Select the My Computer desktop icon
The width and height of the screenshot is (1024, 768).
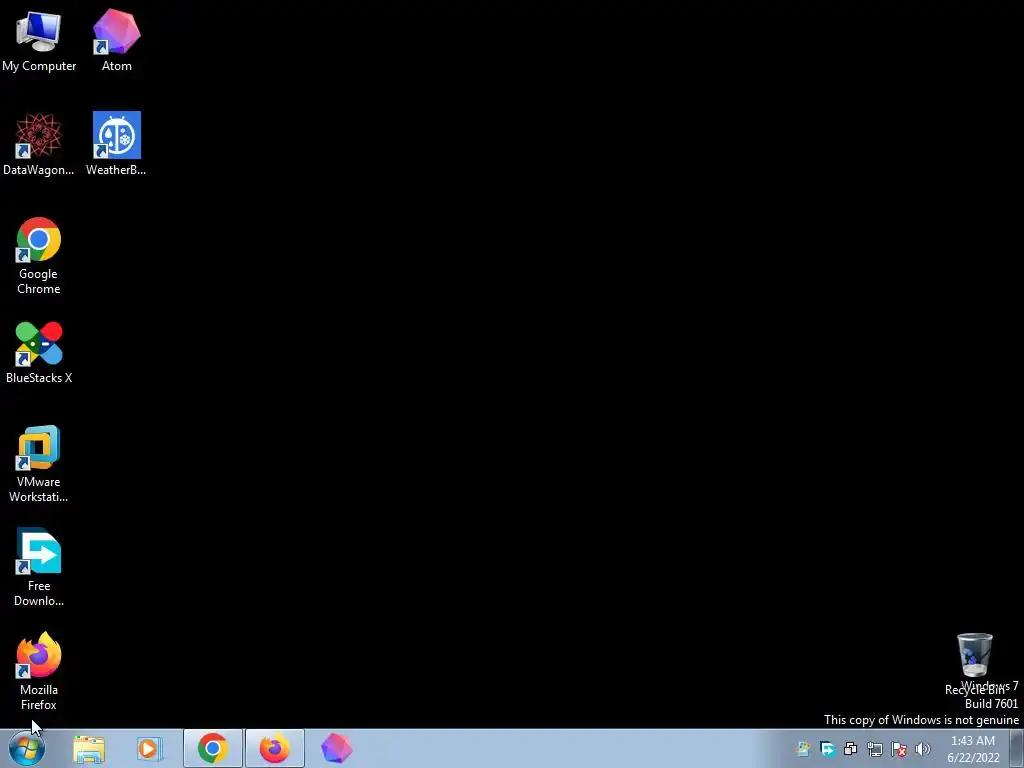coord(39,40)
